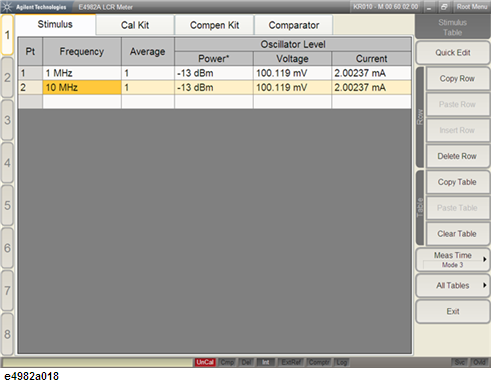Click the red UnCal status indicator
The width and height of the screenshot is (491, 382).
point(205,362)
